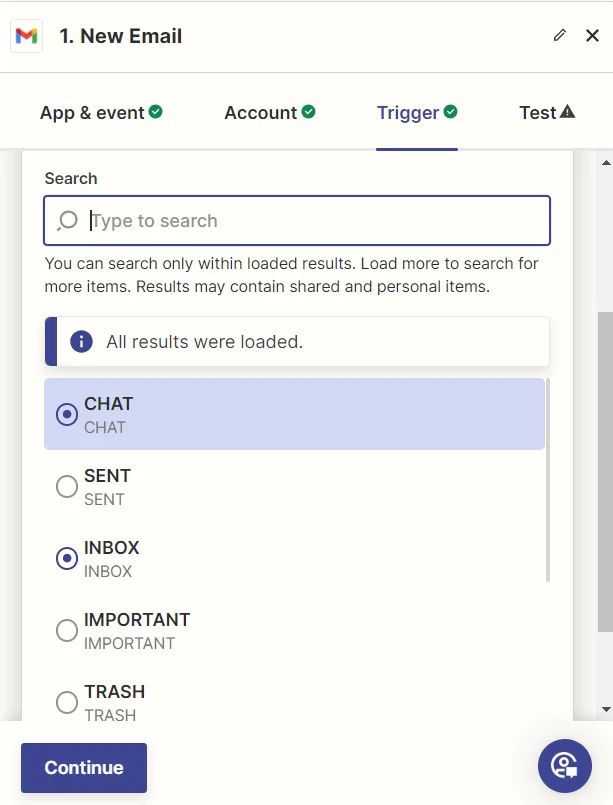Viewport: 613px width, 805px height.
Task: Close the New Email step panel
Action: (x=592, y=35)
